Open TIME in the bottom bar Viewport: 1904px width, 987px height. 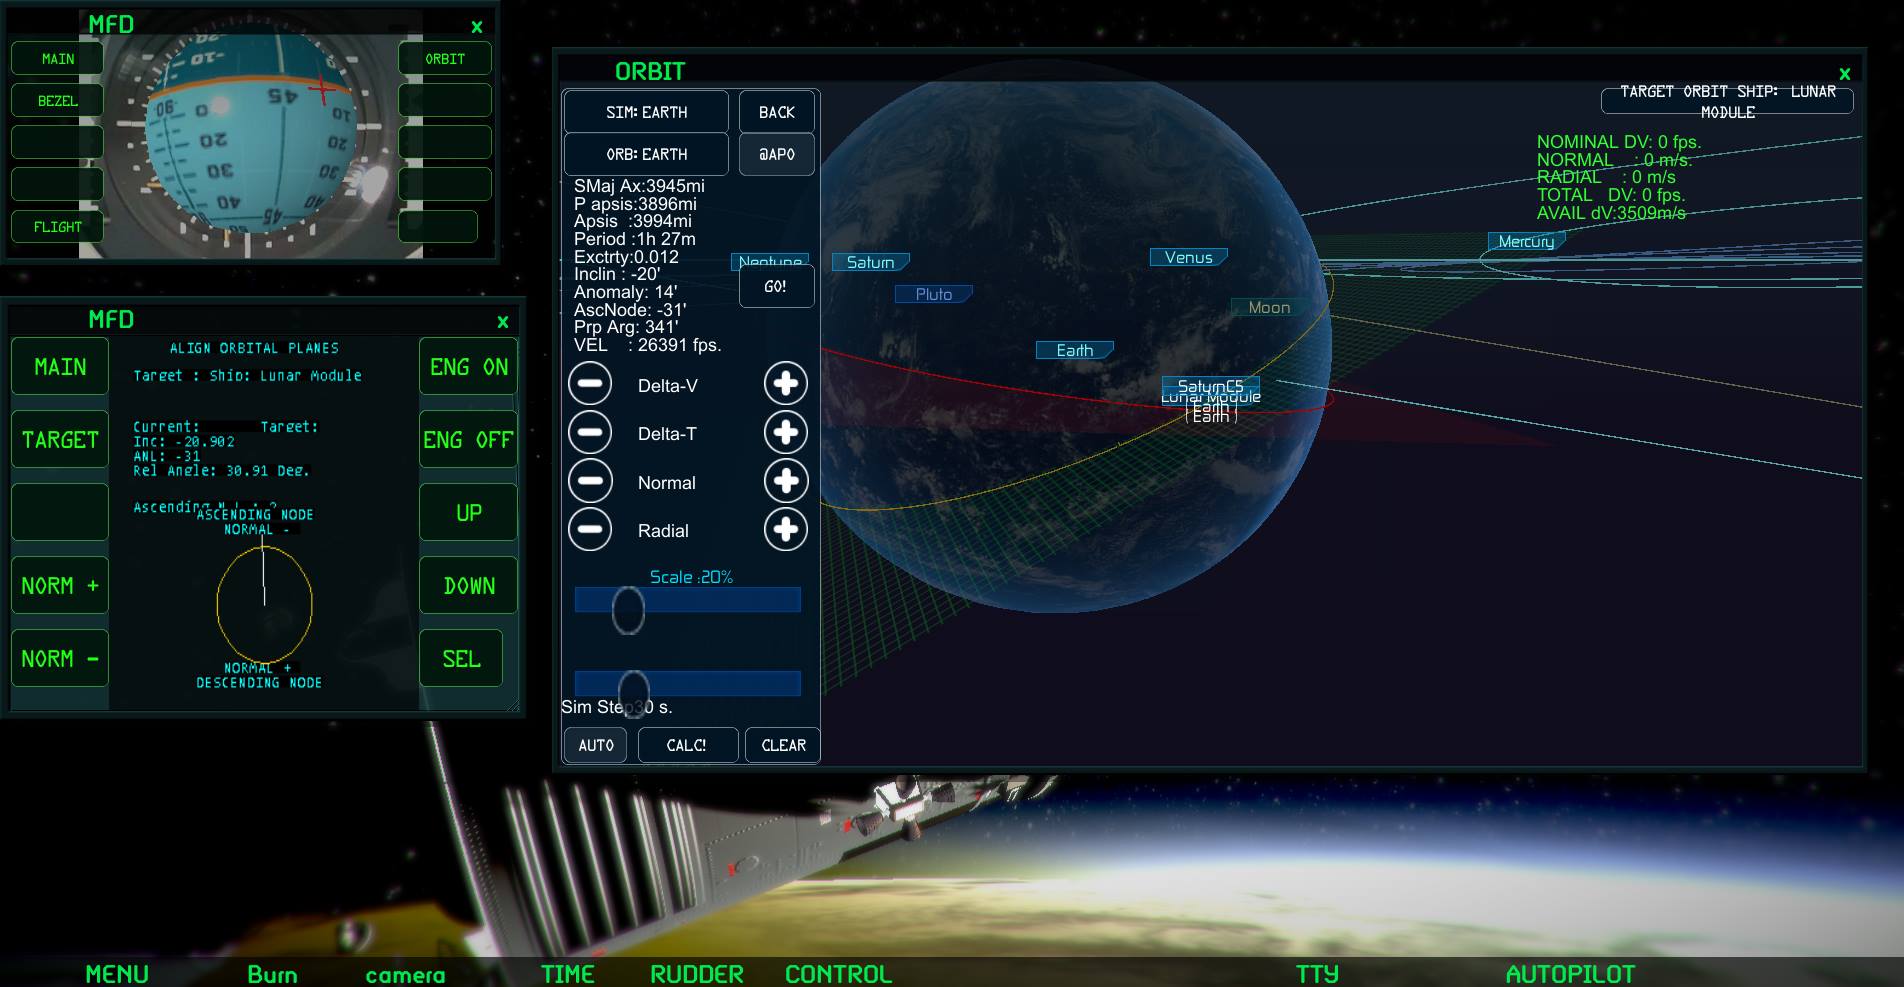pos(568,974)
